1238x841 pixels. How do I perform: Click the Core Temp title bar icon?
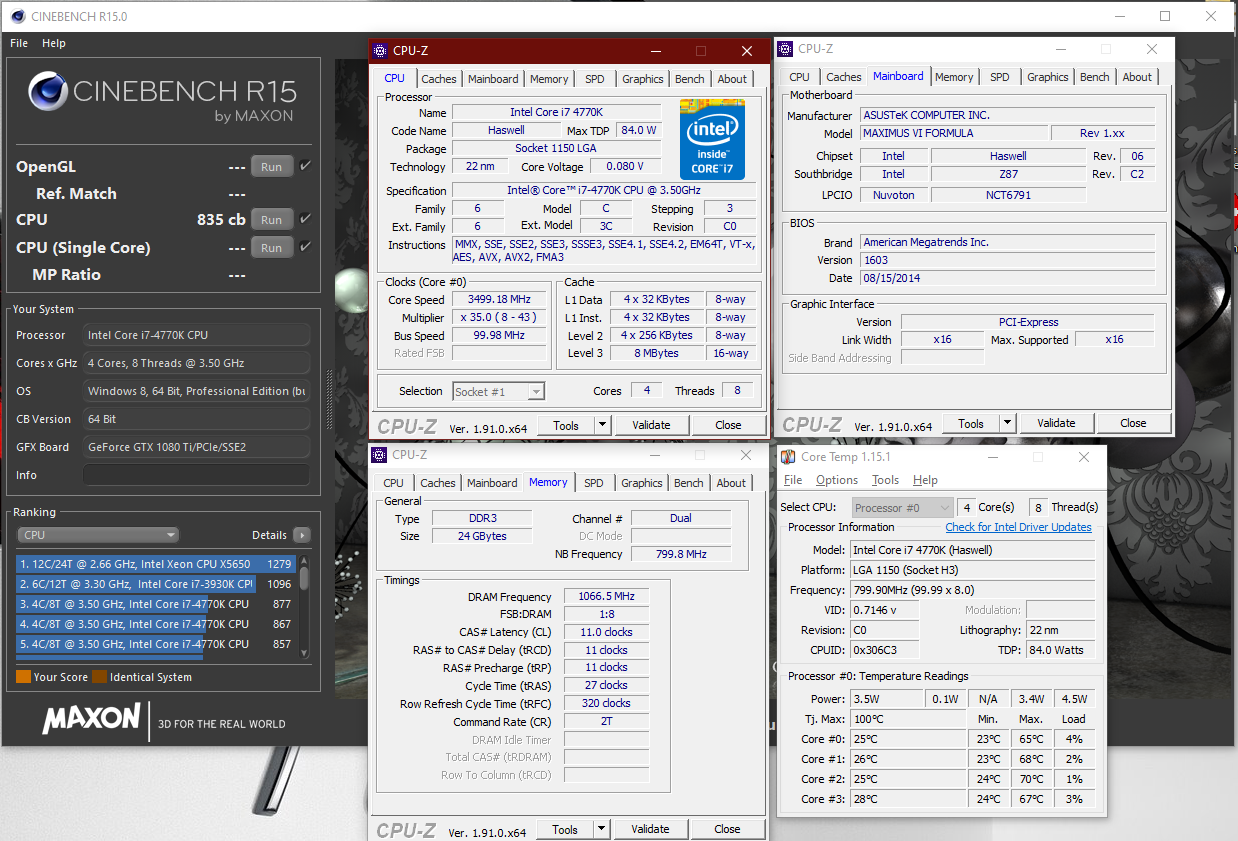click(x=788, y=457)
